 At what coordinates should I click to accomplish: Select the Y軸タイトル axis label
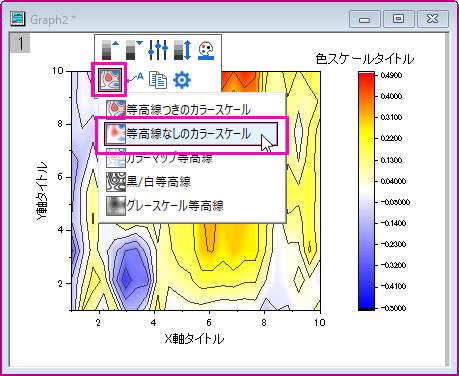[x=42, y=191]
